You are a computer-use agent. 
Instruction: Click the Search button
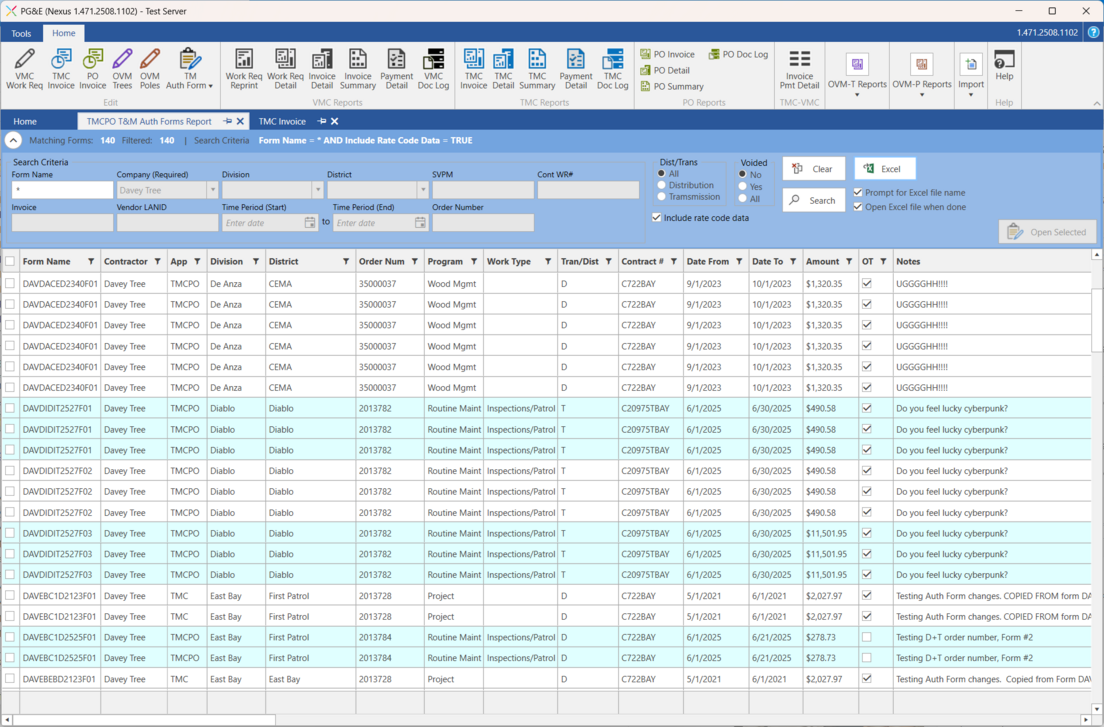click(813, 200)
